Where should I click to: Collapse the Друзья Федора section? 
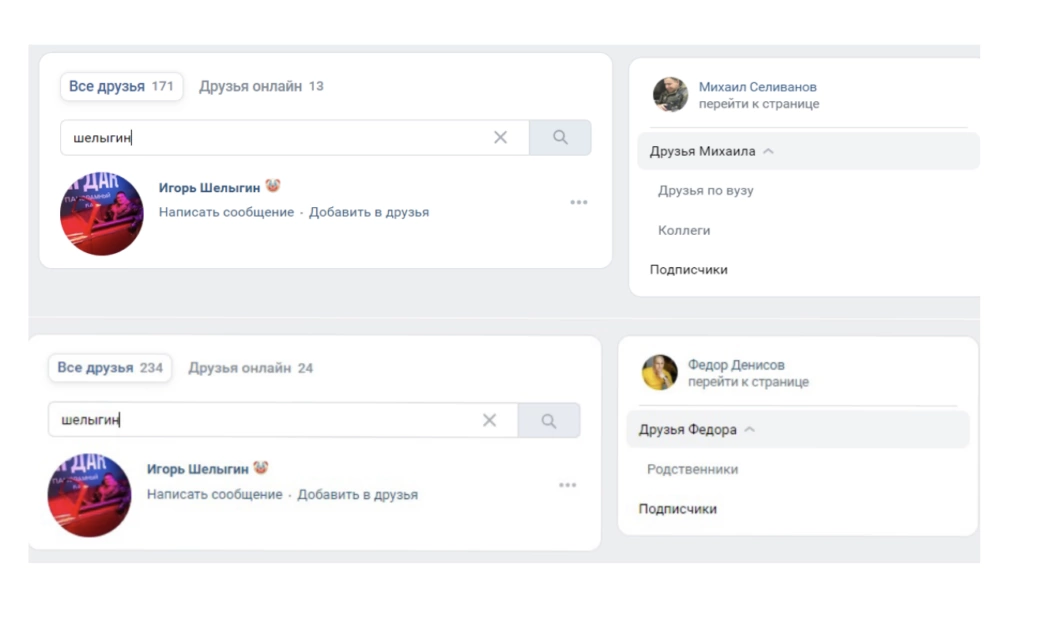[750, 430]
